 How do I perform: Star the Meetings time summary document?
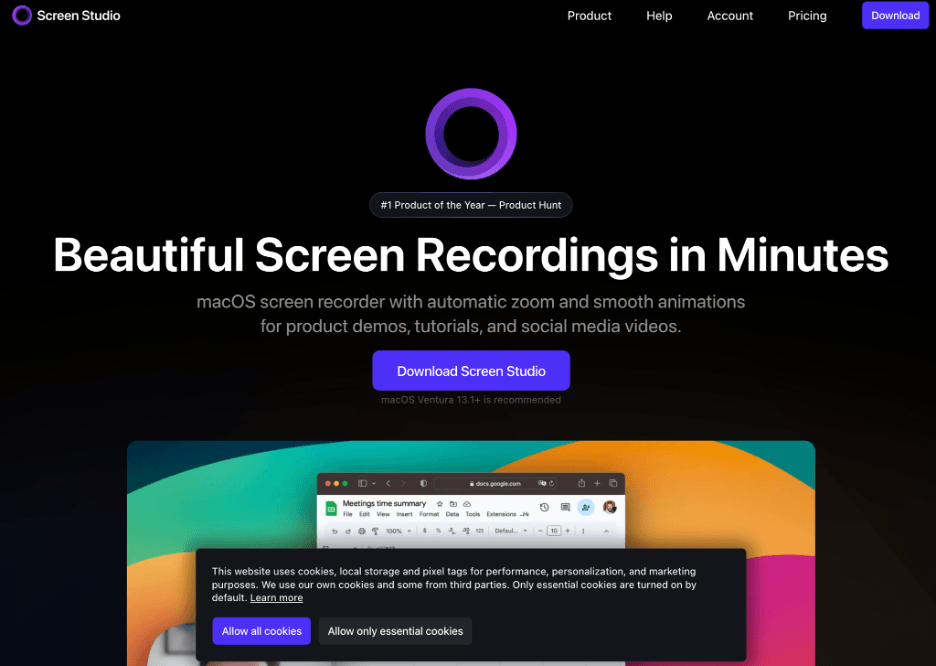[440, 504]
